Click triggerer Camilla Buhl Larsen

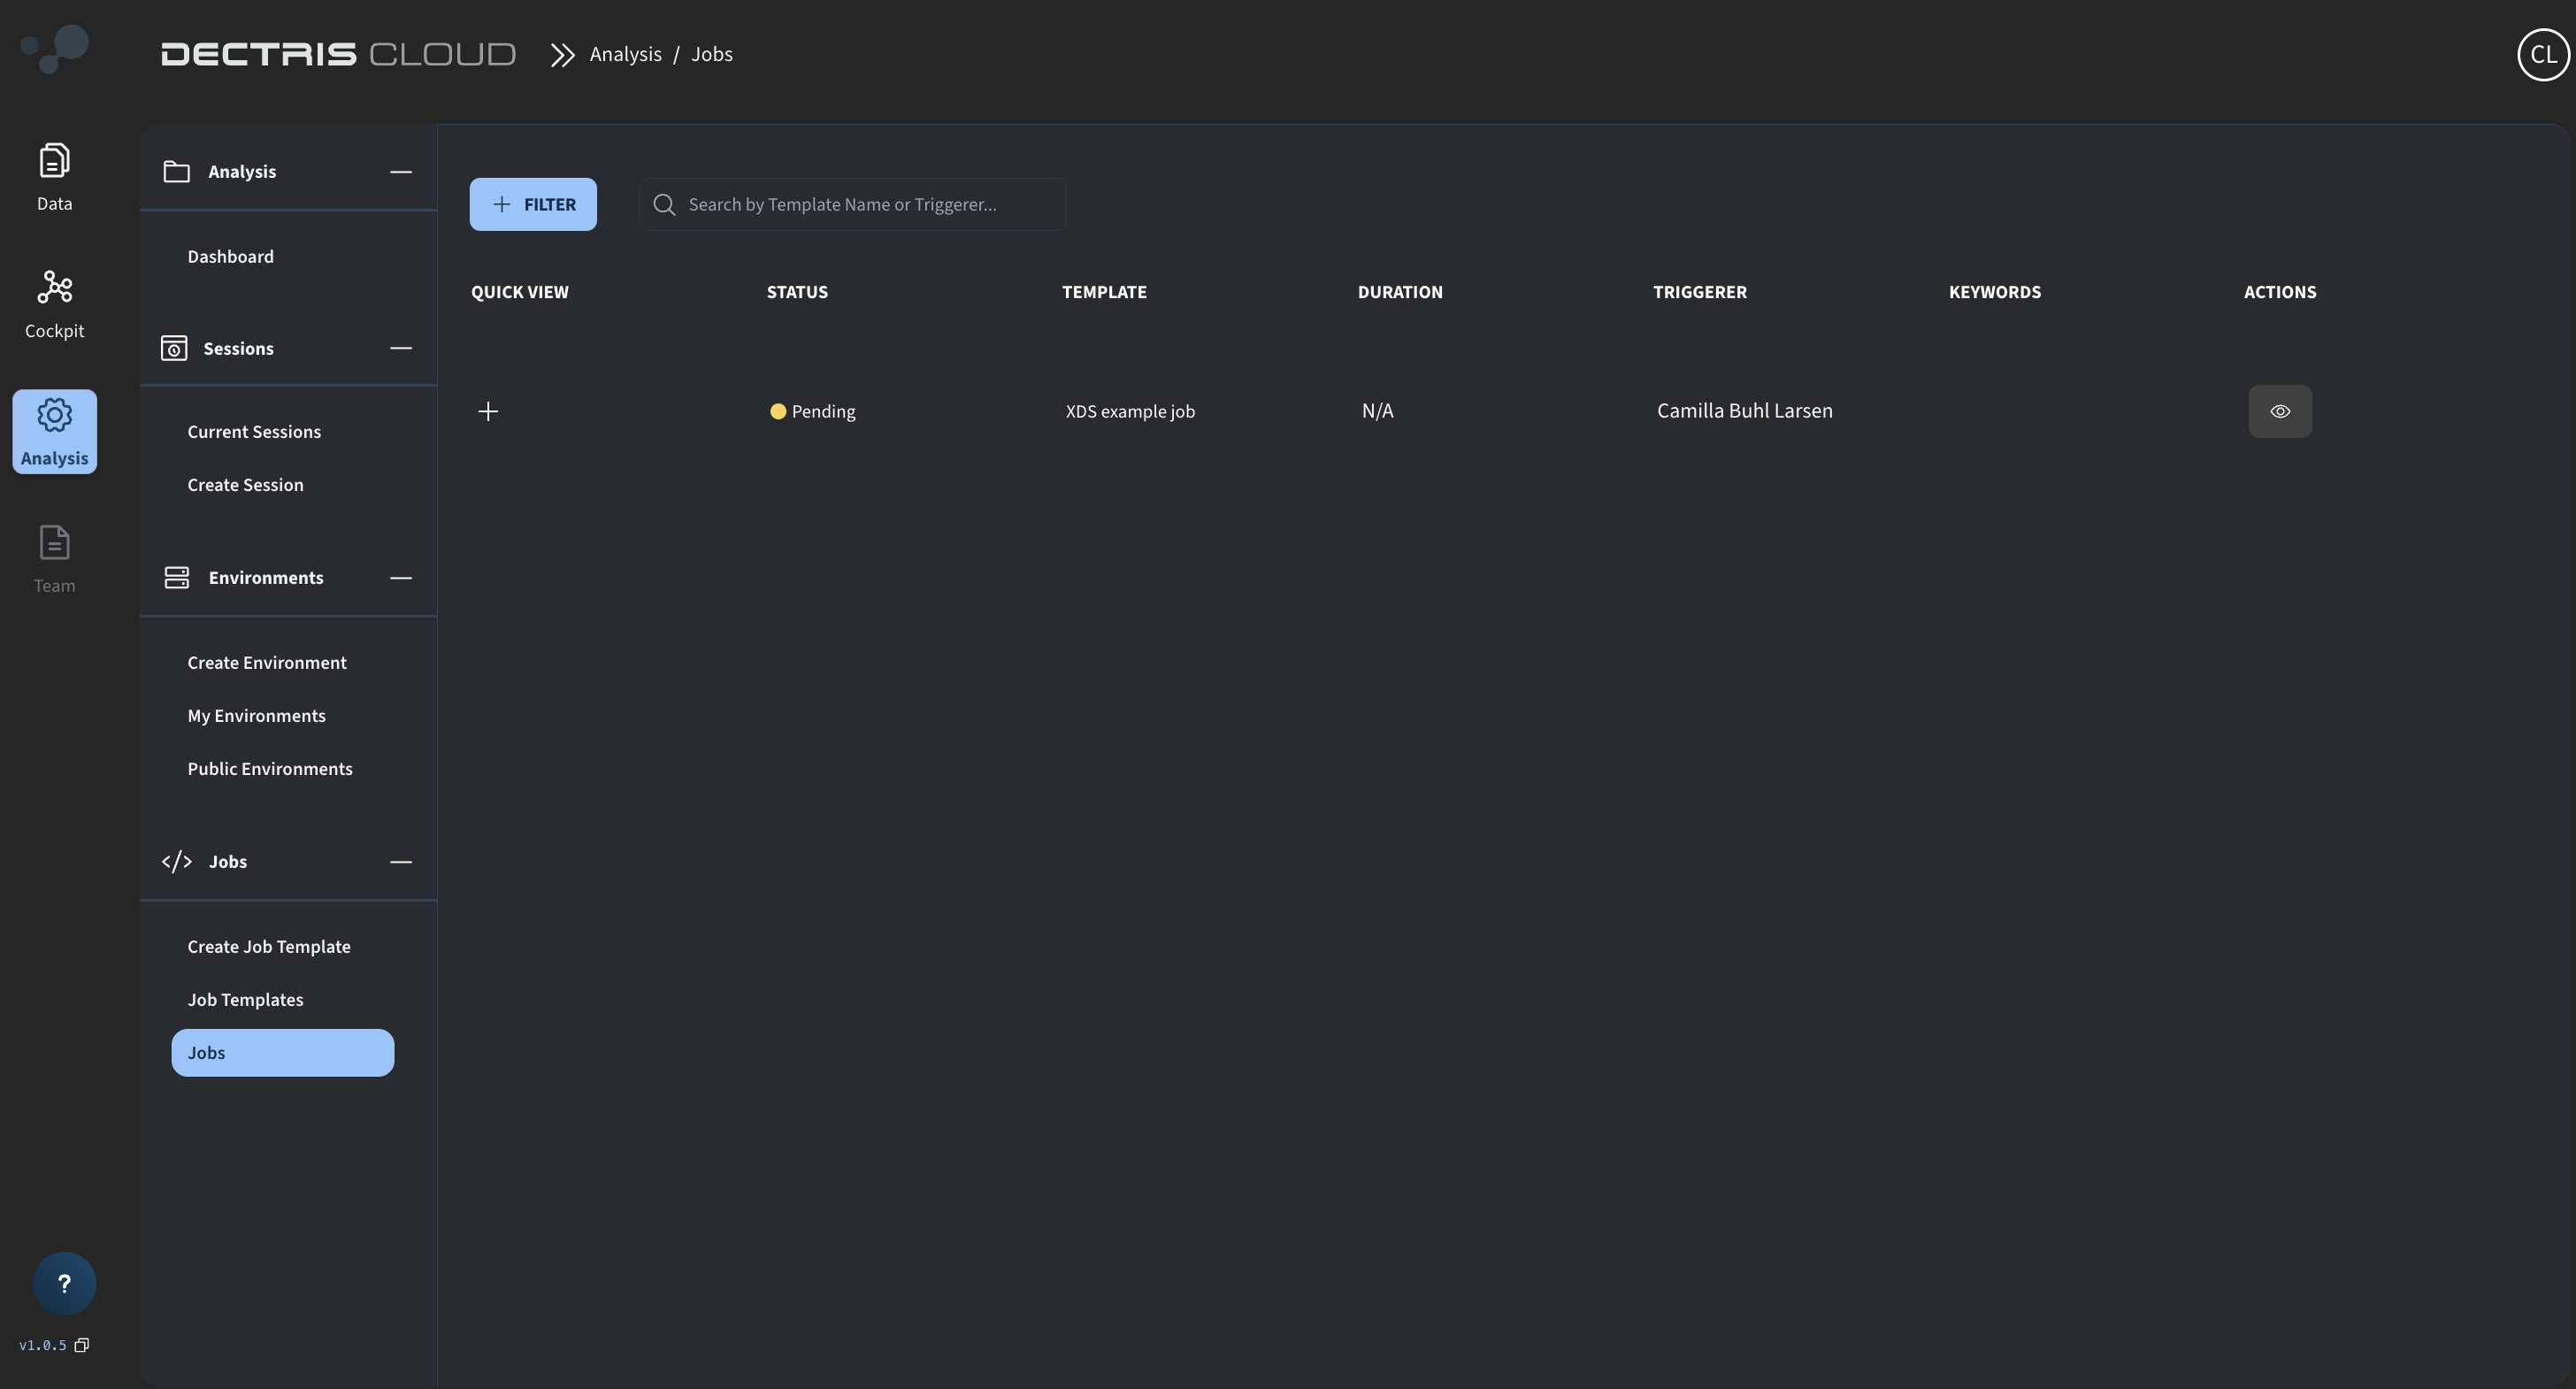click(x=1744, y=410)
